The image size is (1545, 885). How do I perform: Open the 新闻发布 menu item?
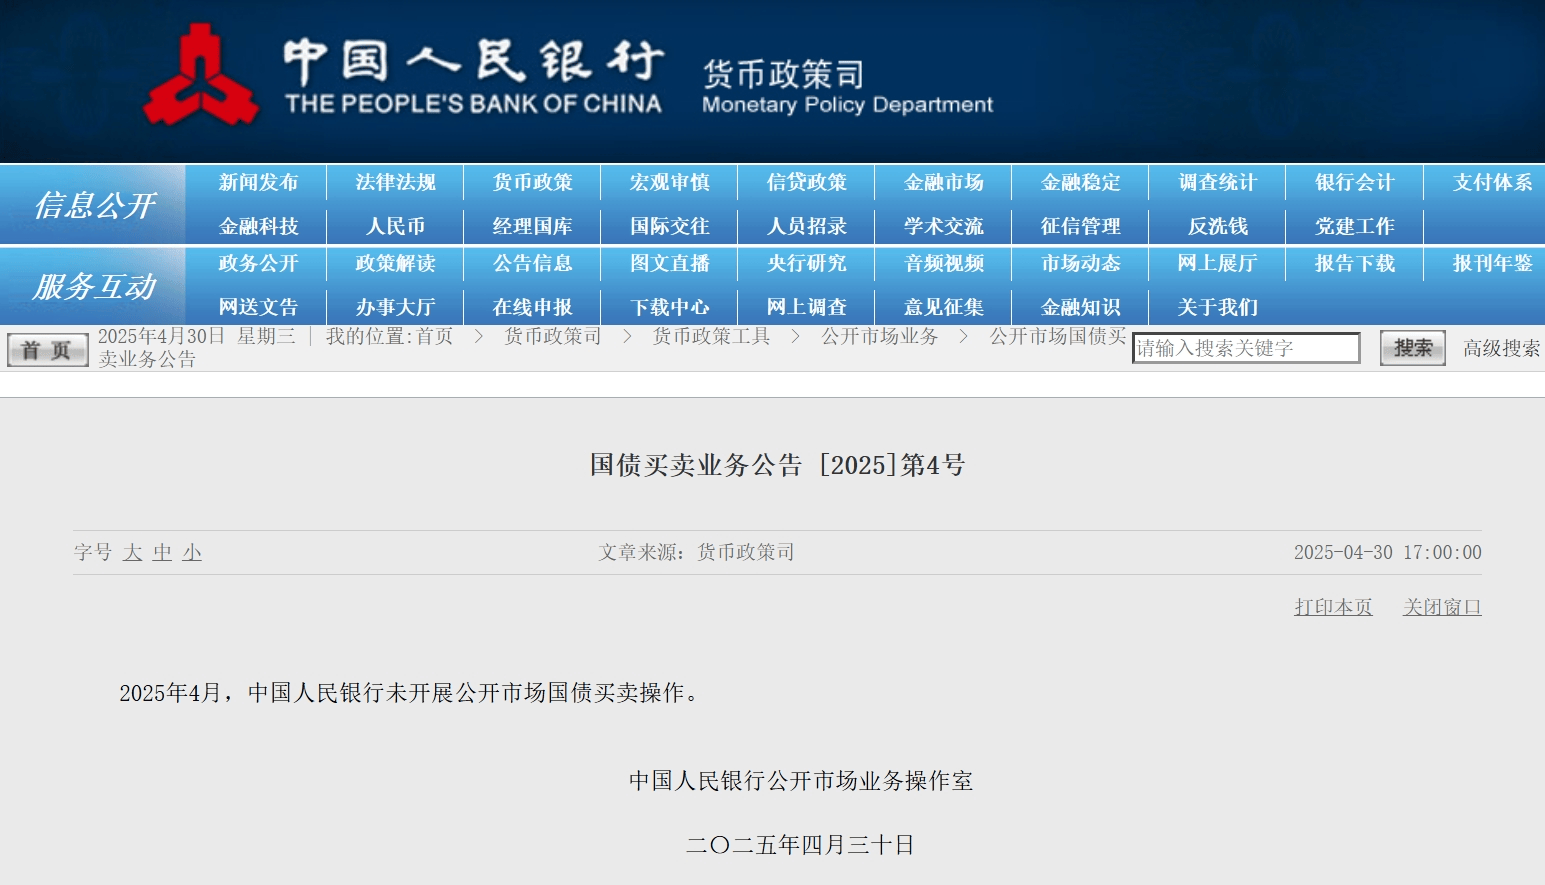pos(258,182)
